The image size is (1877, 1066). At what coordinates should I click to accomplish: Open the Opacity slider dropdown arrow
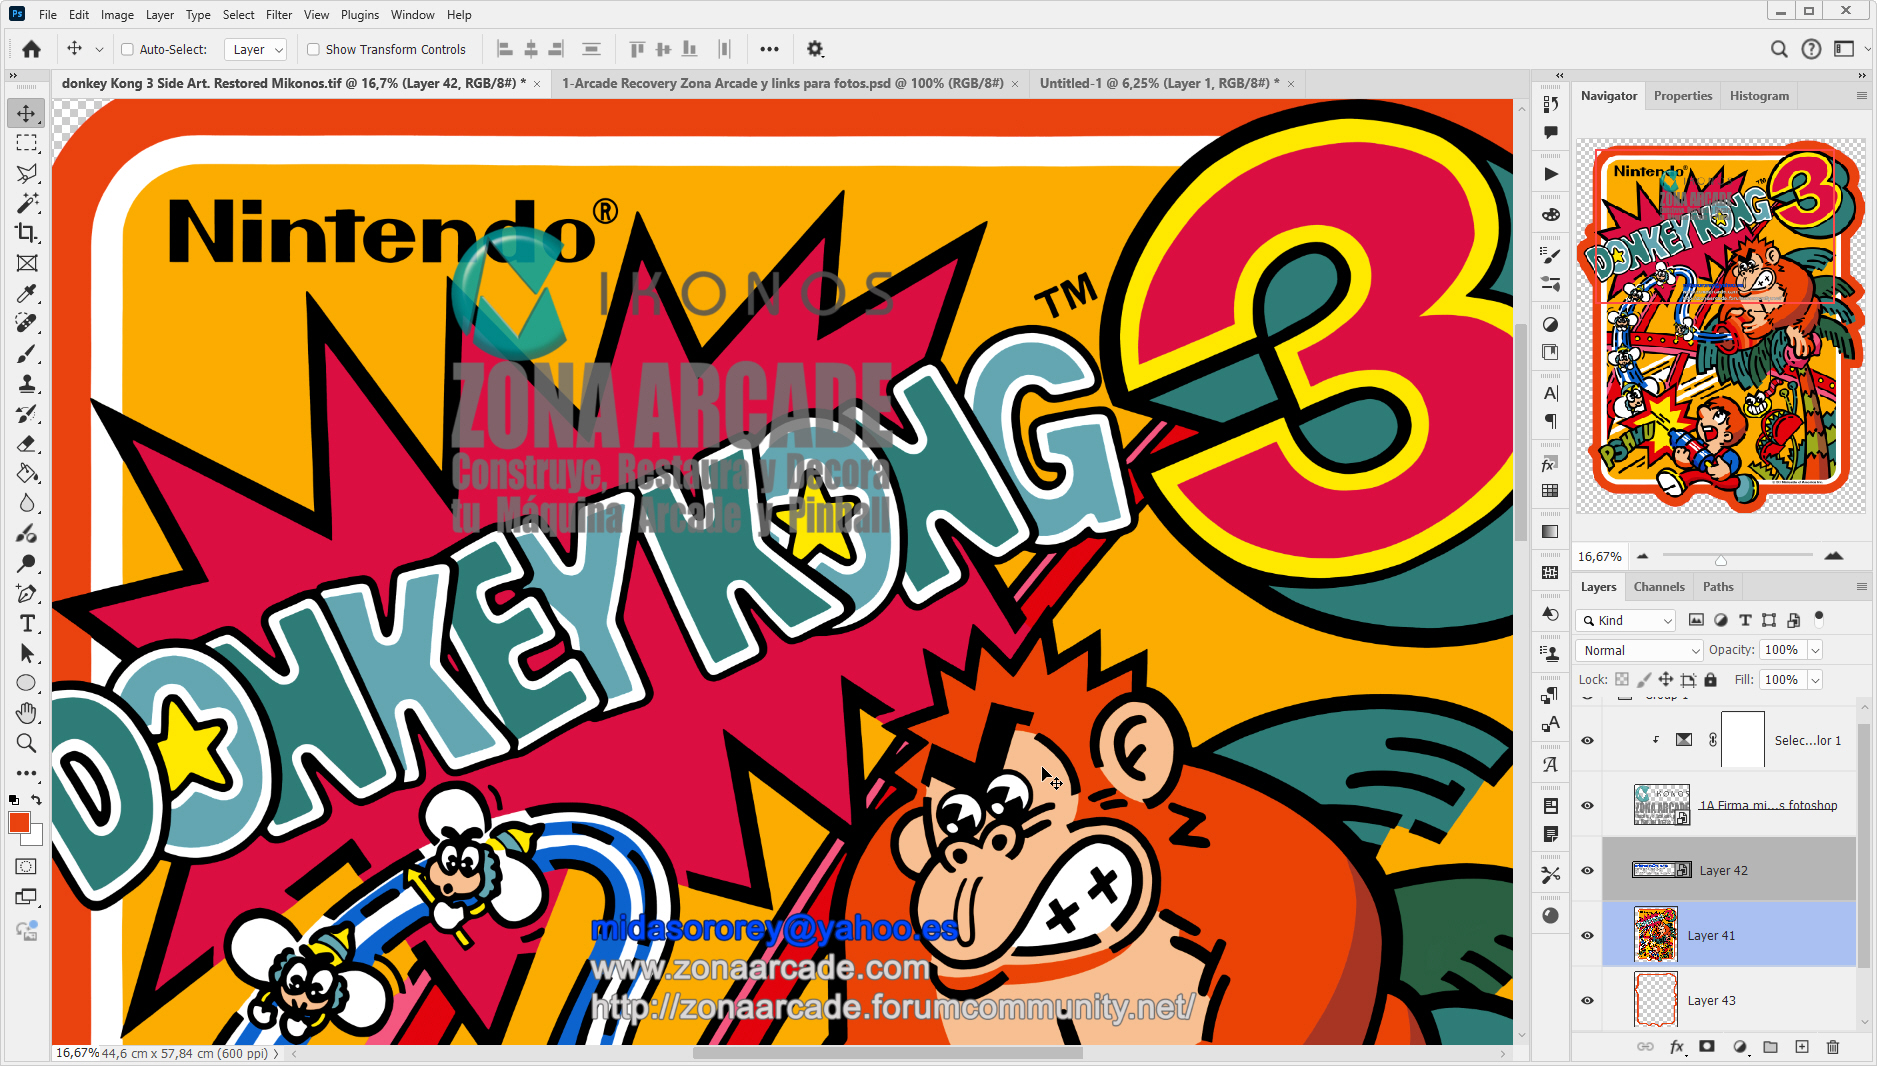(1815, 650)
